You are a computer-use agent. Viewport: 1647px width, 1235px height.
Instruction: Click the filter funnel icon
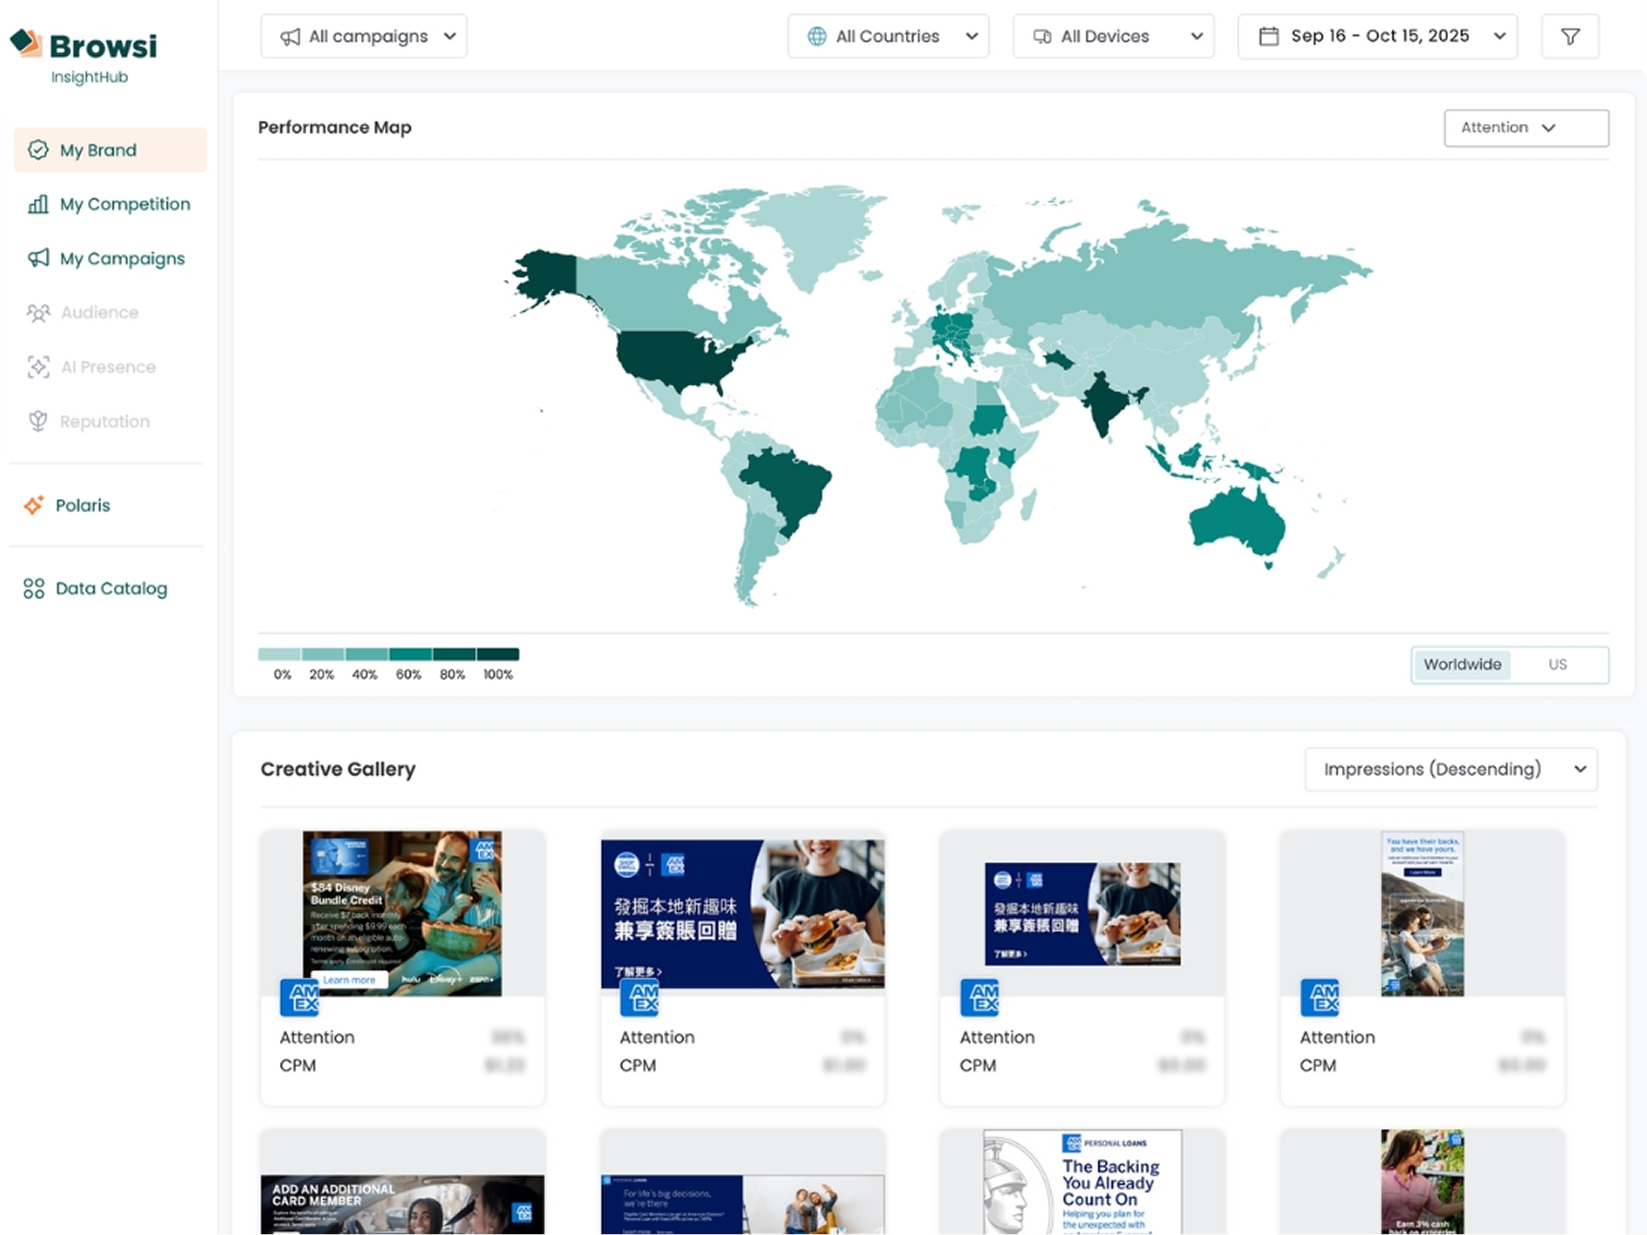pos(1569,37)
